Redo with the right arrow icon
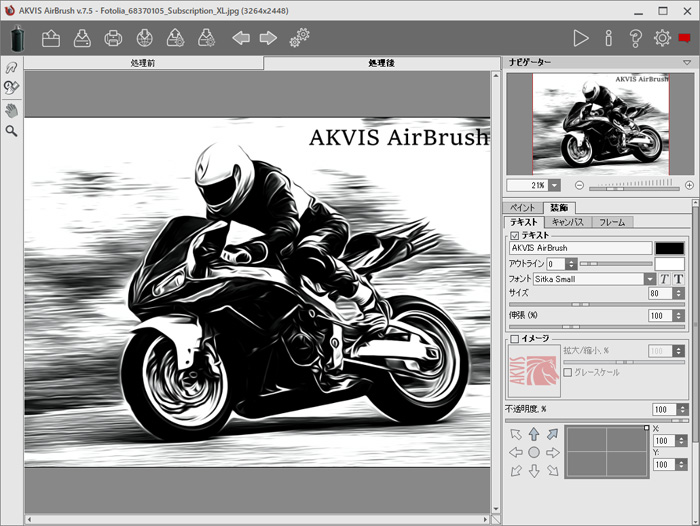The width and height of the screenshot is (700, 526). click(268, 38)
